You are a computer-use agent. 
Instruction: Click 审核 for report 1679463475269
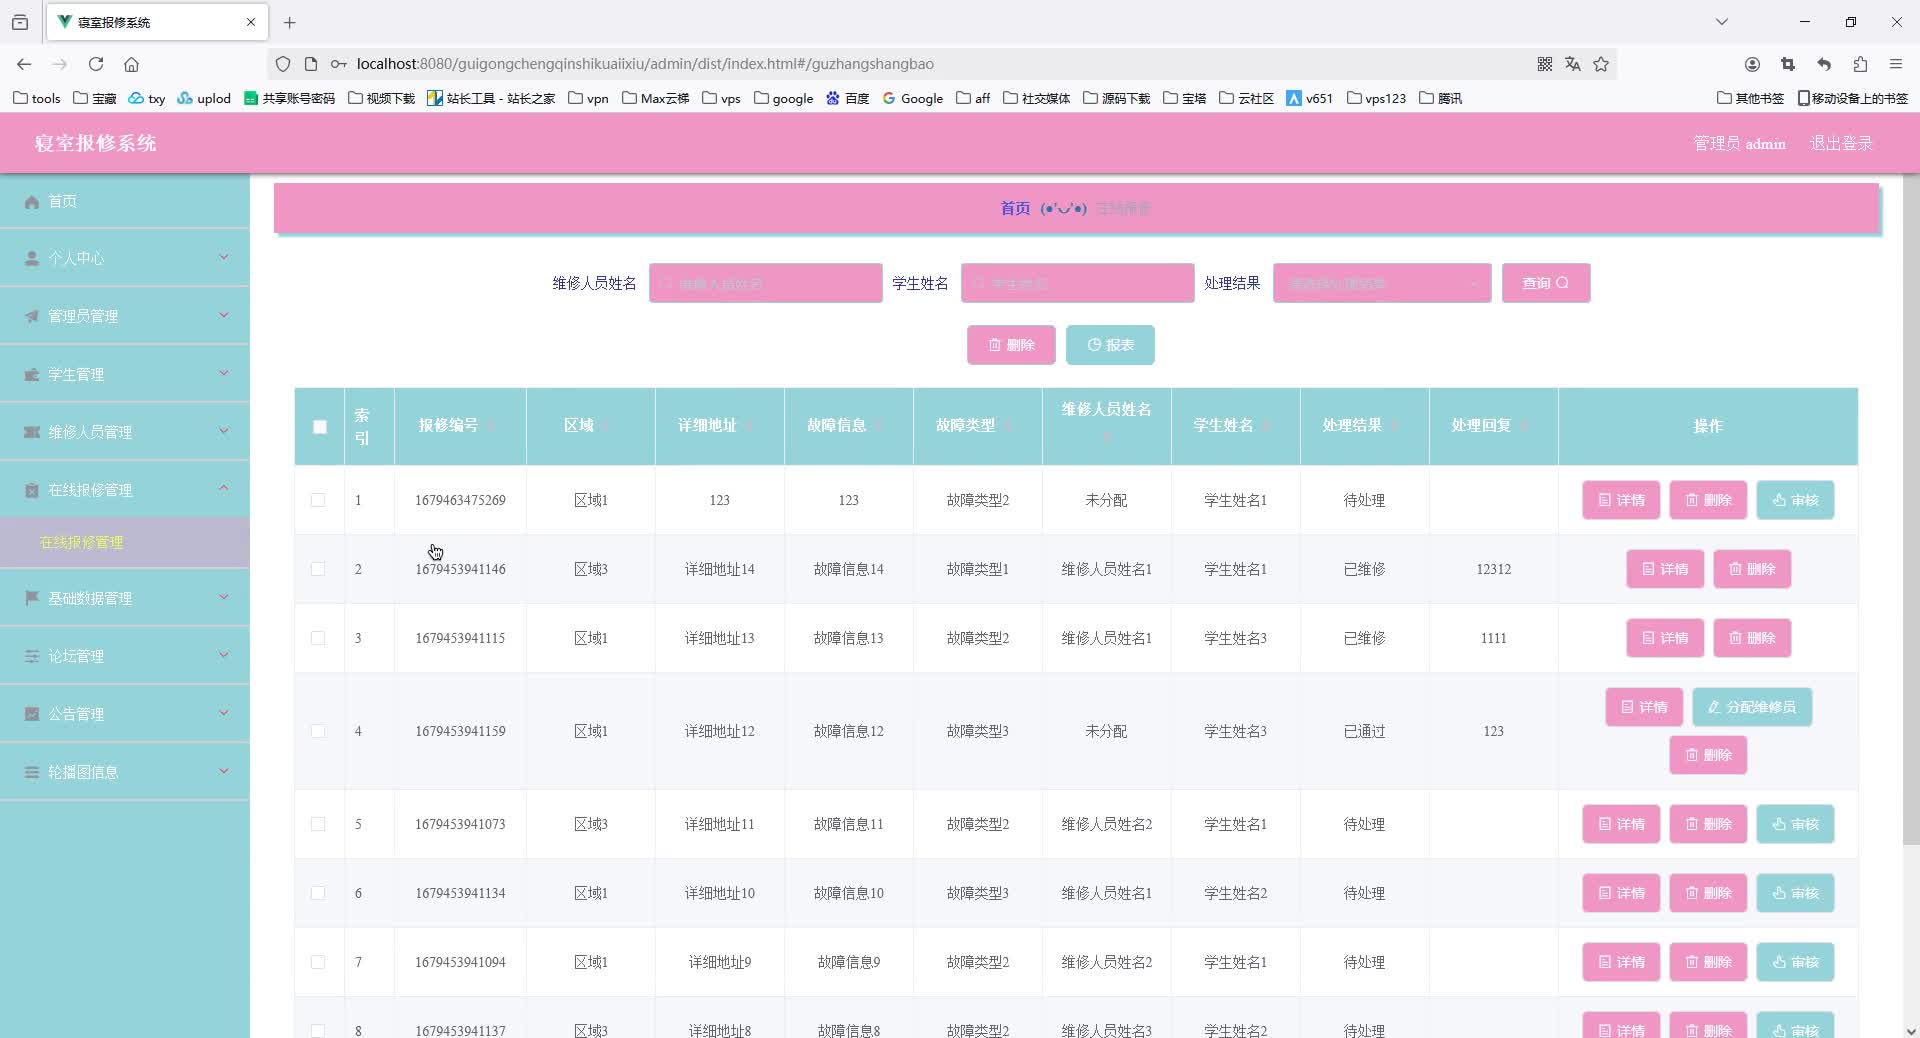pyautogui.click(x=1795, y=500)
